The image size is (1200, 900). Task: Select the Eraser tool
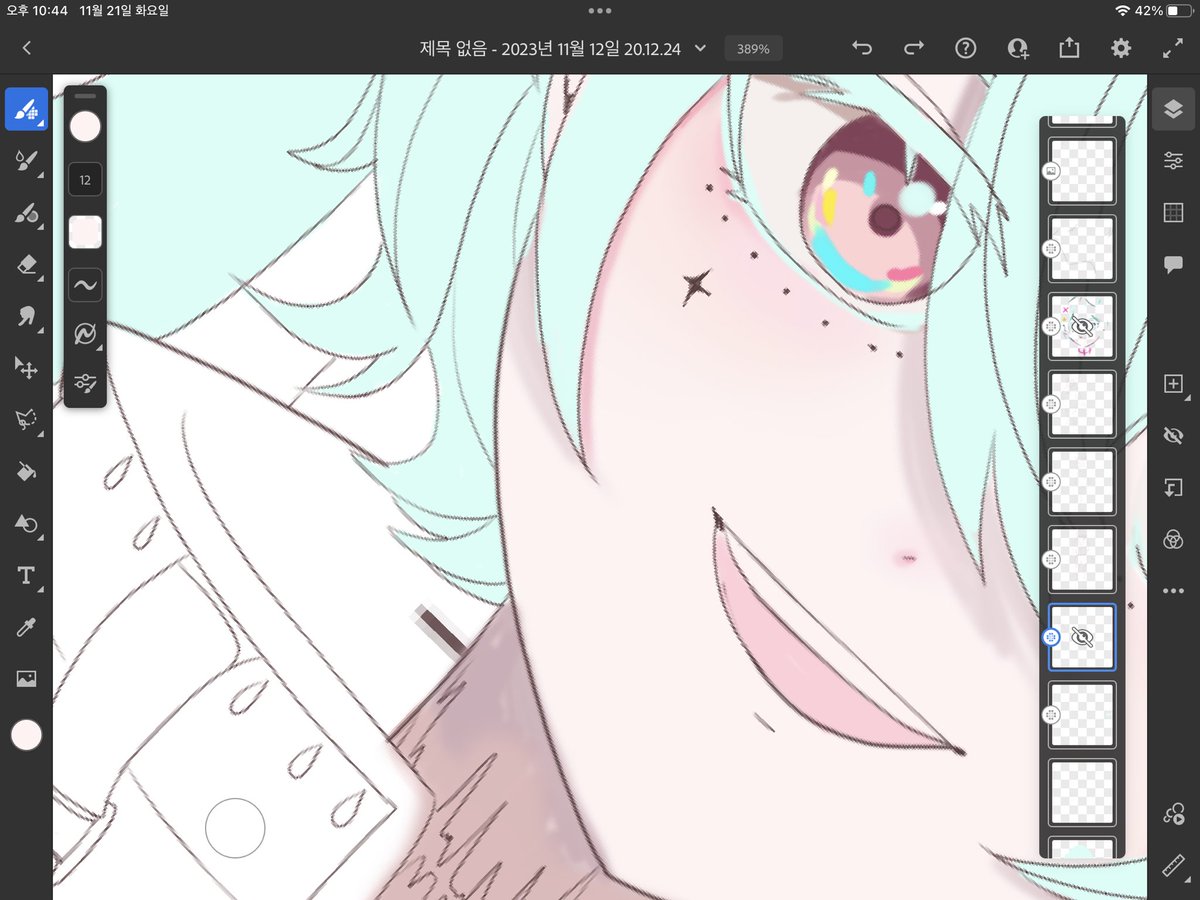(x=26, y=264)
